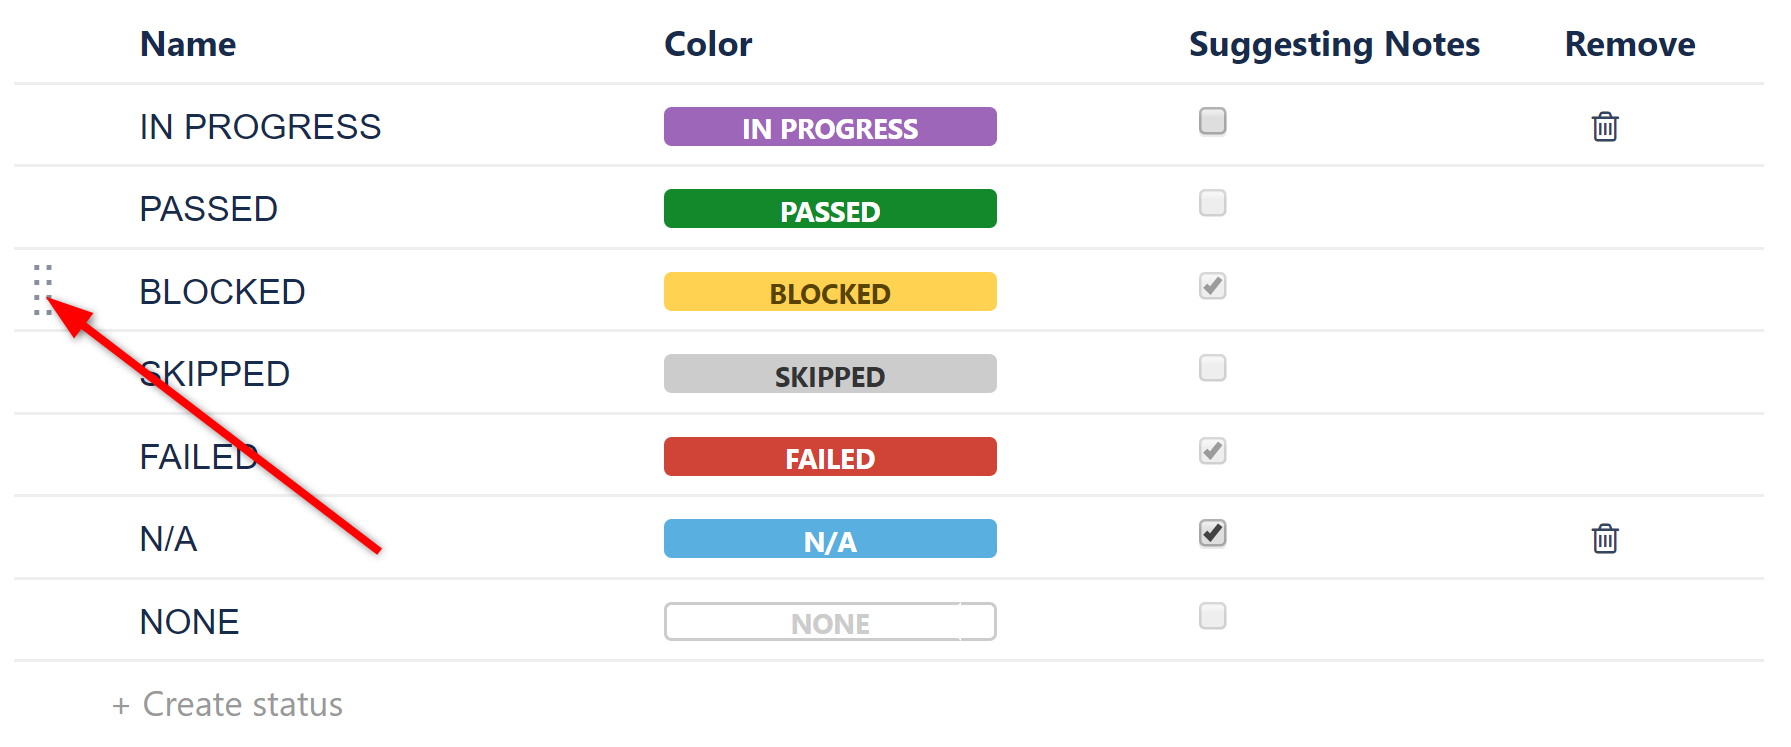Click Create status link
The height and width of the screenshot is (747, 1791).
[242, 705]
